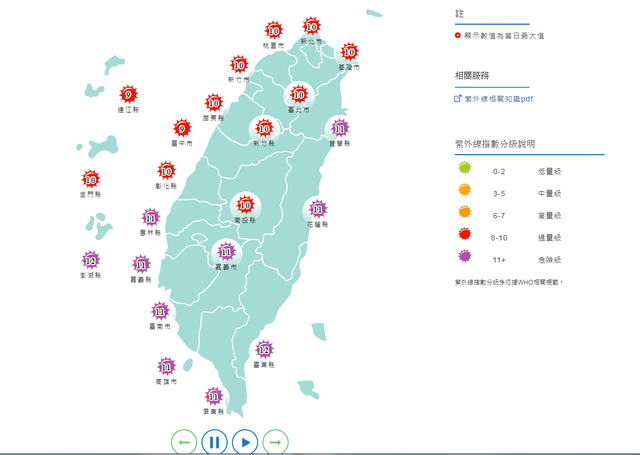
Task: Click the UV icon for 臺北市
Action: [298, 96]
